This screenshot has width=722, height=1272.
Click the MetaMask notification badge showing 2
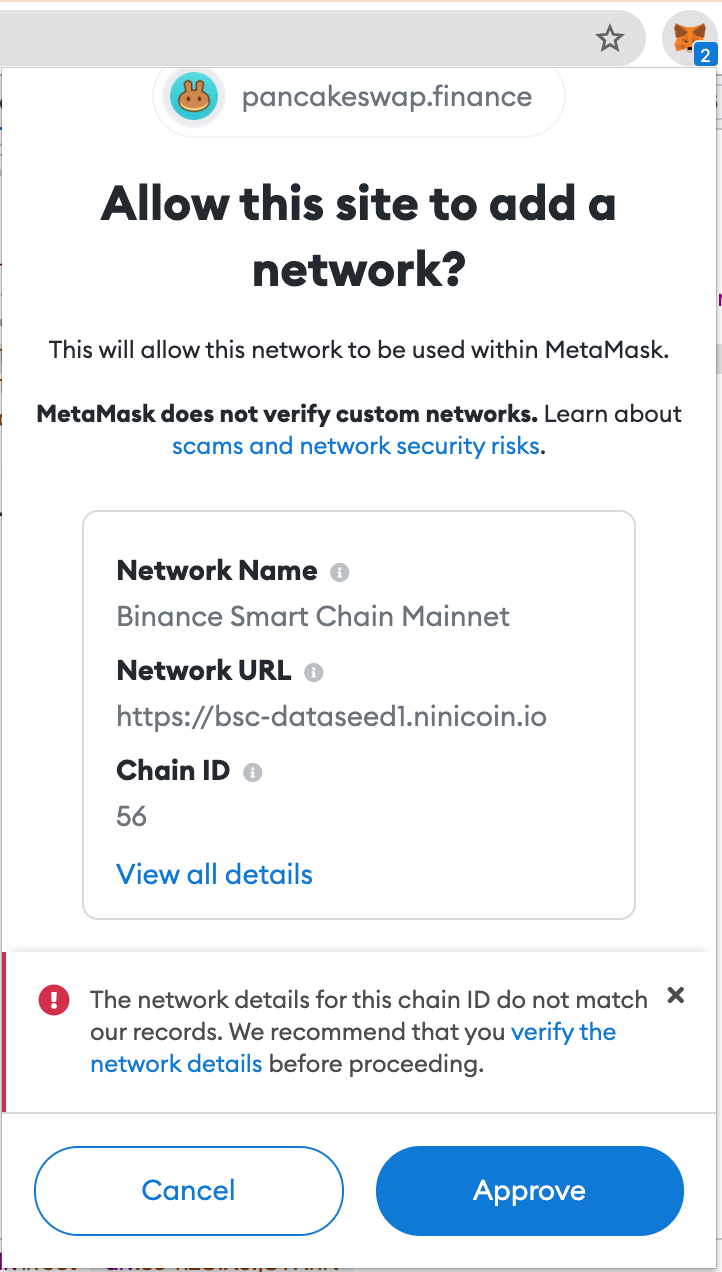click(x=705, y=56)
